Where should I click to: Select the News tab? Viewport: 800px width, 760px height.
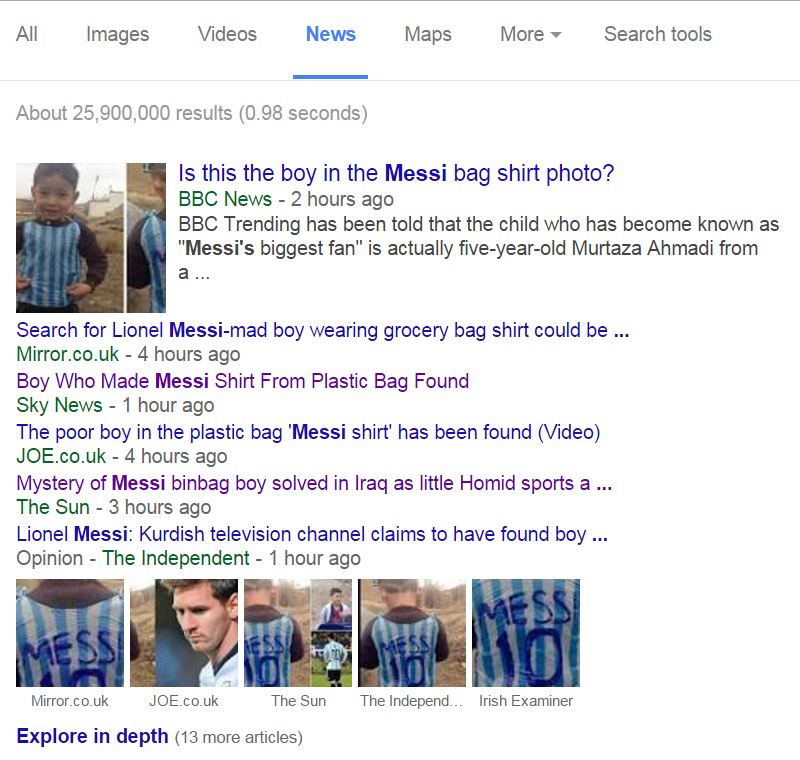(x=331, y=34)
